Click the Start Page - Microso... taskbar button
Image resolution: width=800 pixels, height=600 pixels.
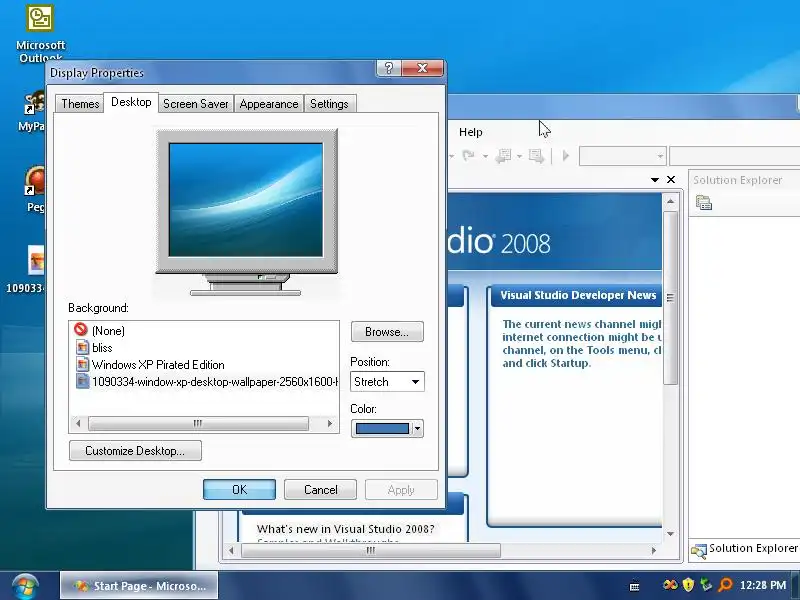point(139,586)
